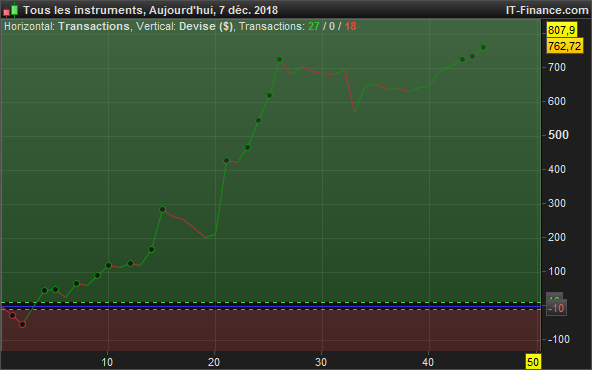Click the lowest red dot below -10 line
Image resolution: width=592 pixels, height=370 pixels.
click(x=22, y=324)
